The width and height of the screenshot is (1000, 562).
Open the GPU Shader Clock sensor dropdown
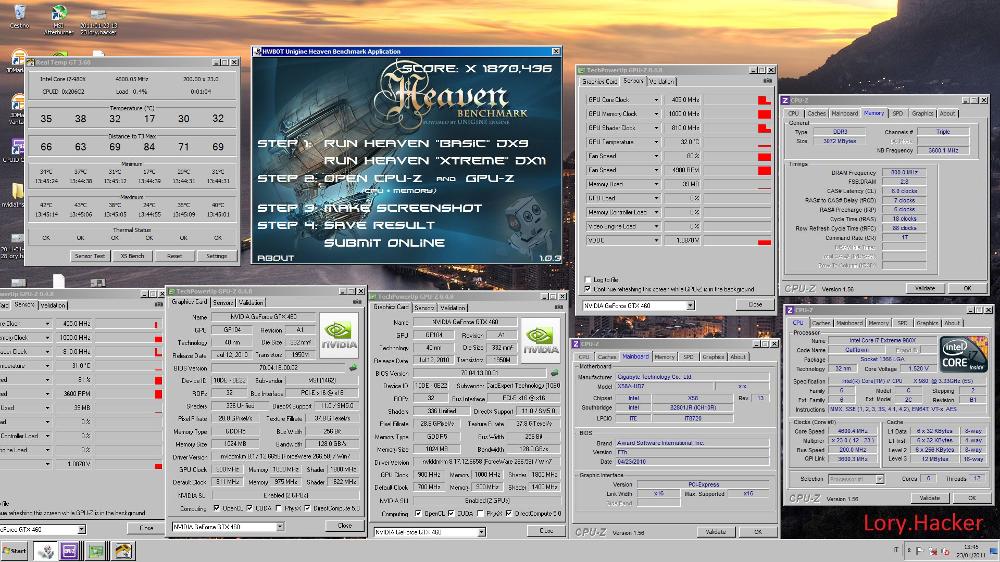tap(656, 128)
